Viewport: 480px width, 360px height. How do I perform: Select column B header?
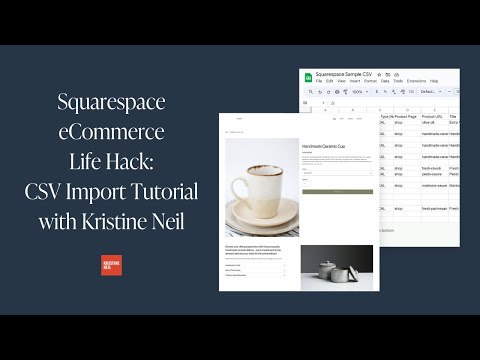click(x=353, y=110)
